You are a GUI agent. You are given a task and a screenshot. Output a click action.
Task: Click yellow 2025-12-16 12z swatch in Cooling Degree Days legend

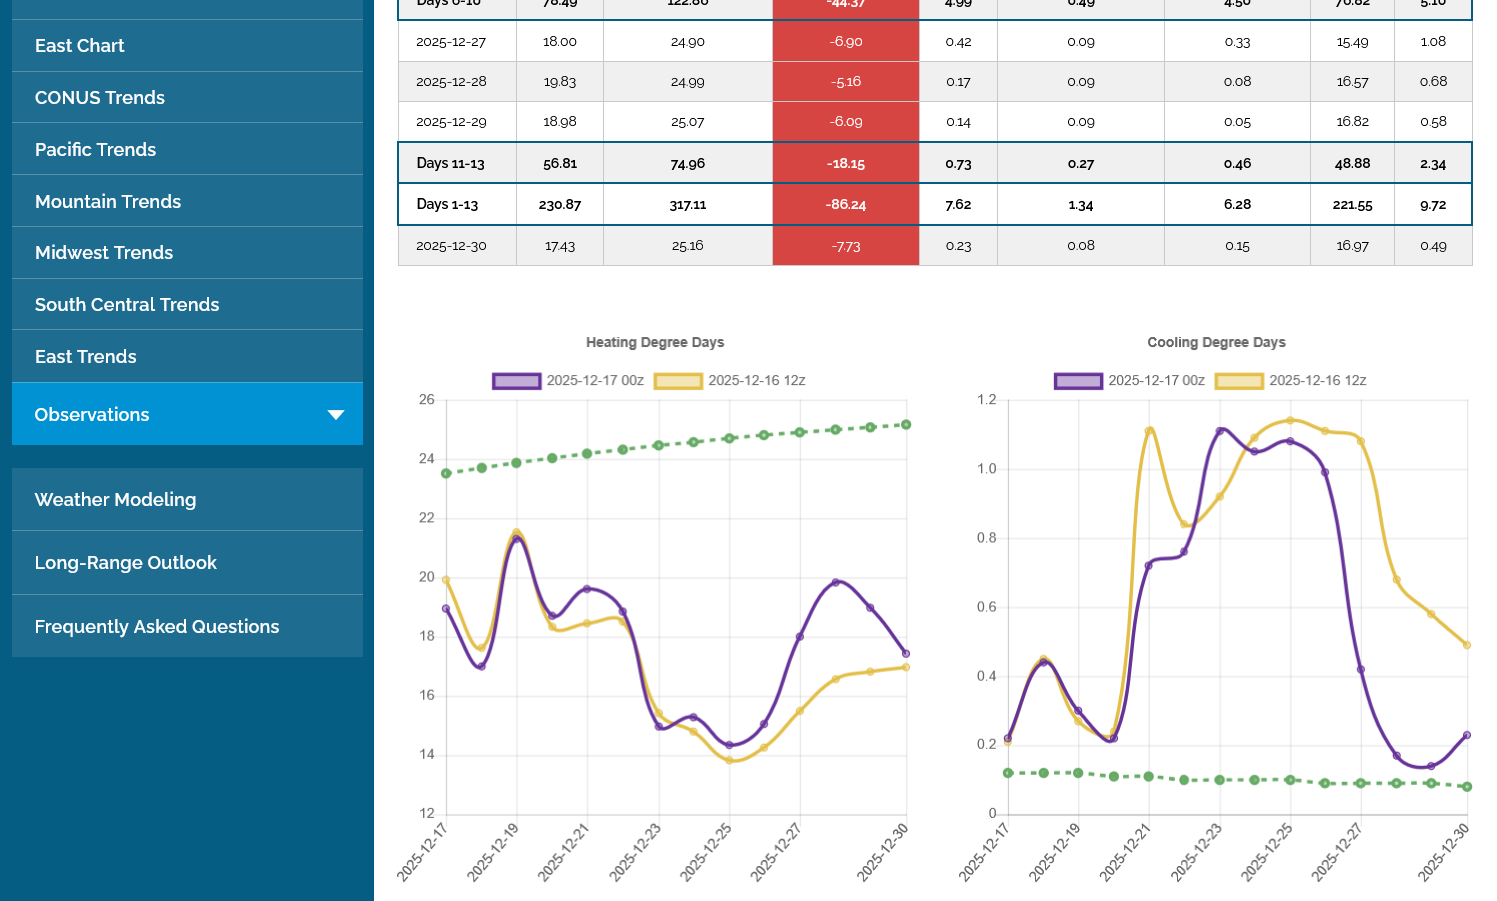tap(1239, 381)
